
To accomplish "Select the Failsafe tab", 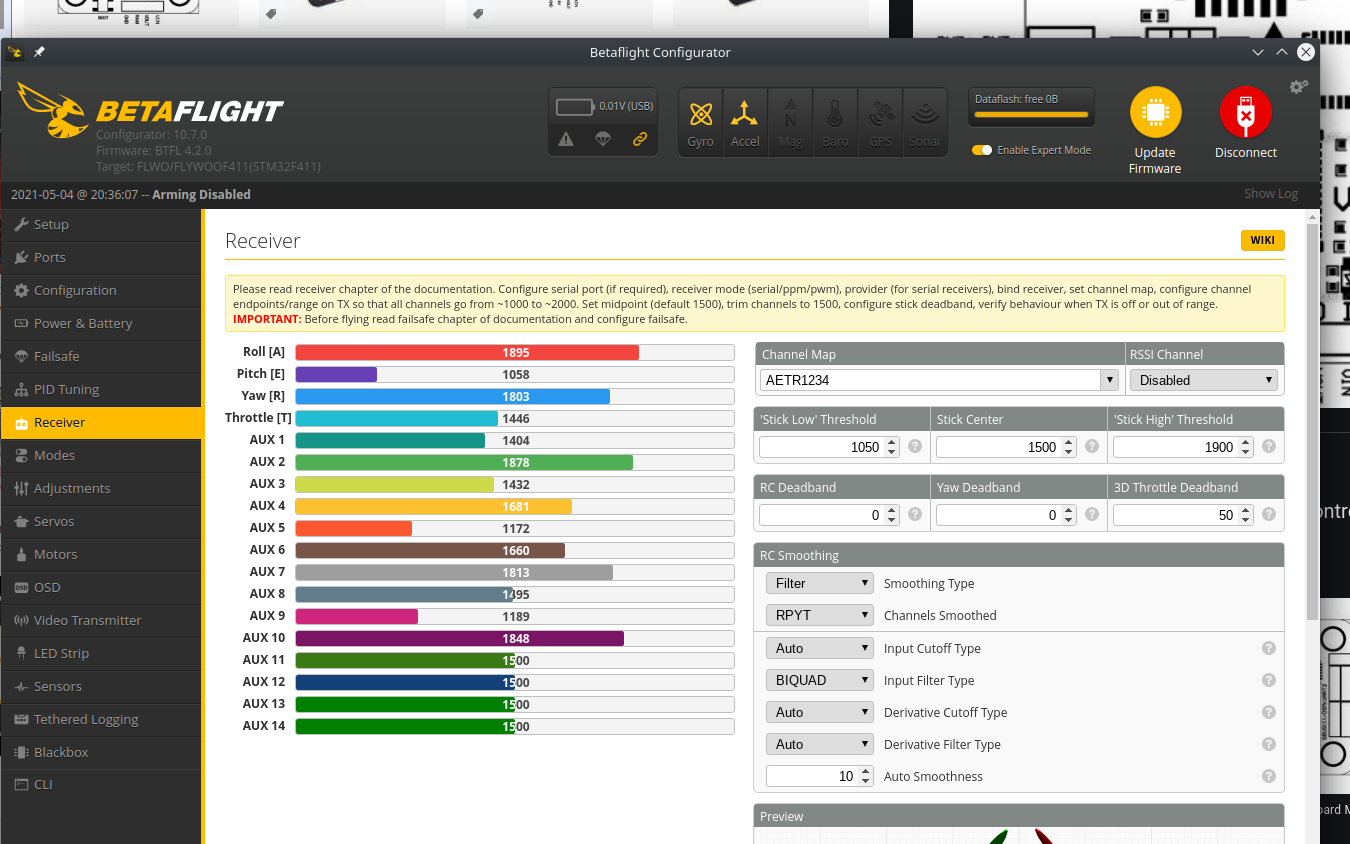I will click(x=101, y=357).
